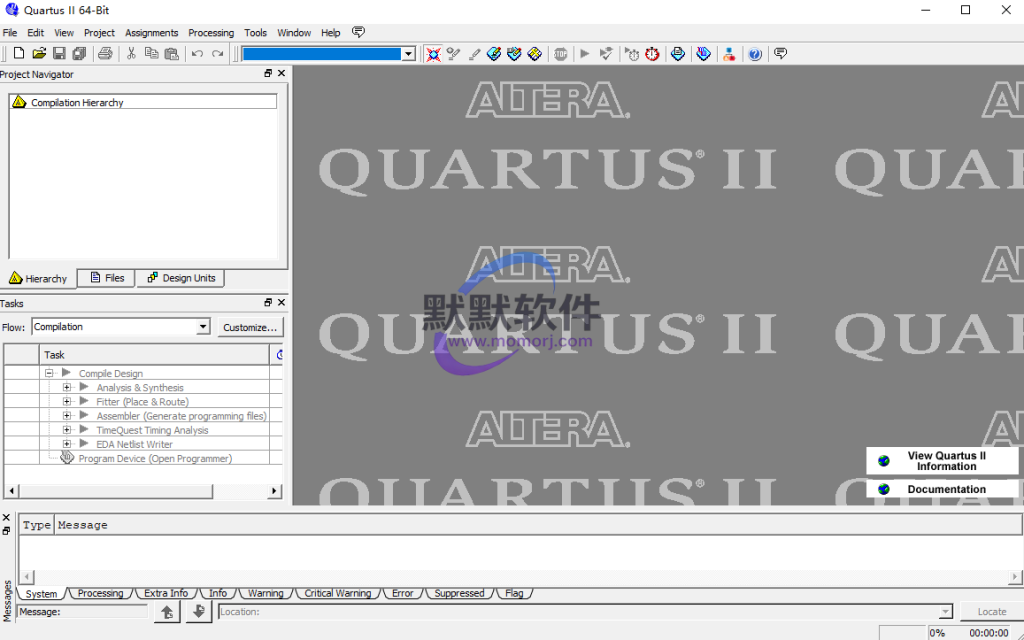Start Compilation with the play arrow icon
Viewport: 1024px width, 640px height.
585,54
